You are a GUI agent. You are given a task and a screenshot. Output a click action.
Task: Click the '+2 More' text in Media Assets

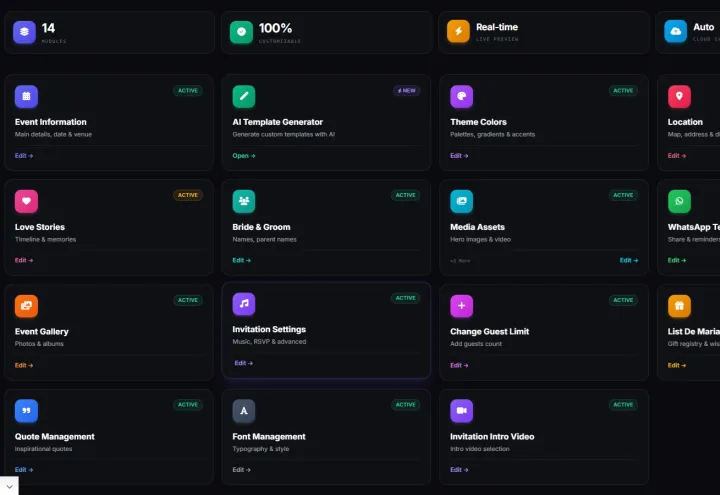click(x=460, y=261)
